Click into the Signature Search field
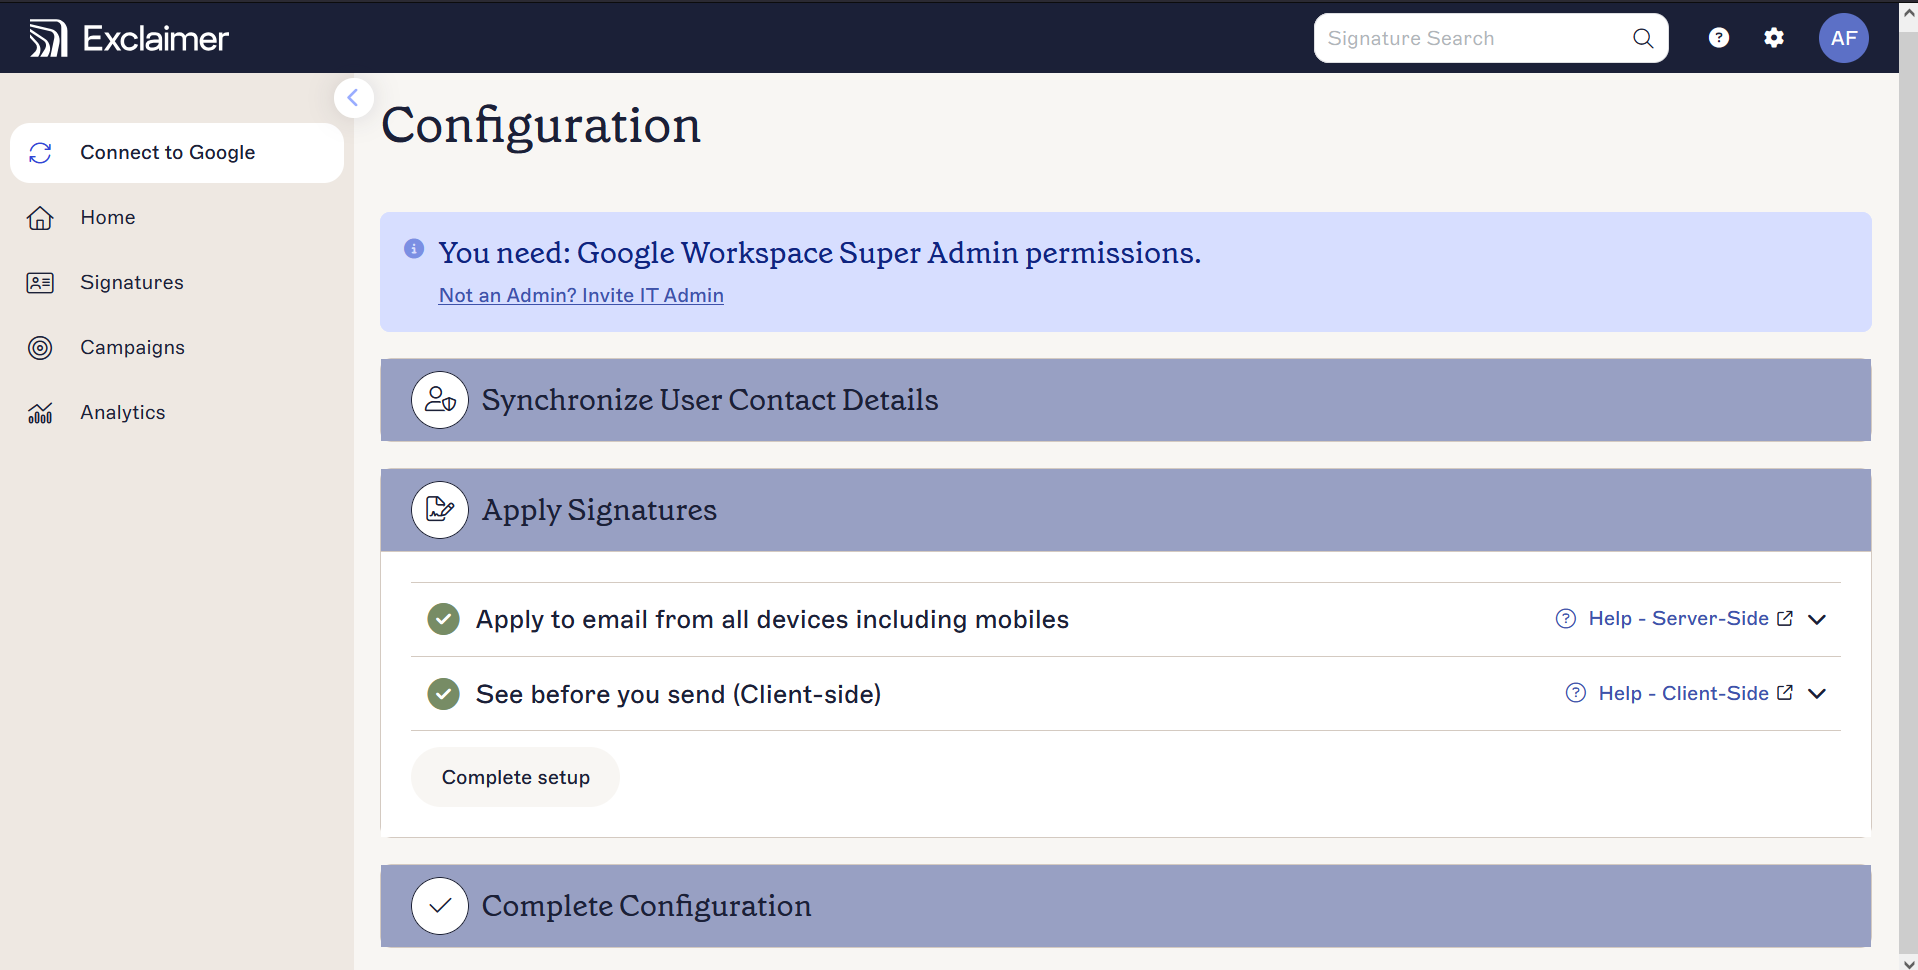The width and height of the screenshot is (1918, 970). click(x=1470, y=38)
